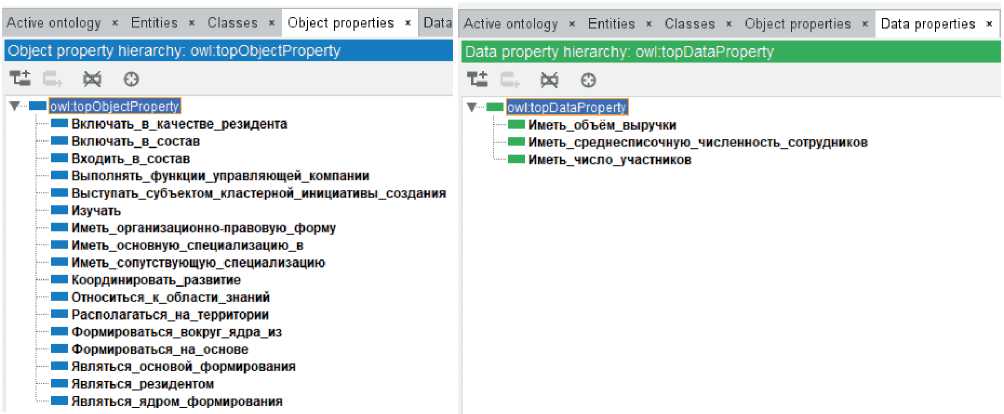Viewport: 1004px width, 414px height.
Task: Select Являться_резидентом object property
Action: point(142,383)
